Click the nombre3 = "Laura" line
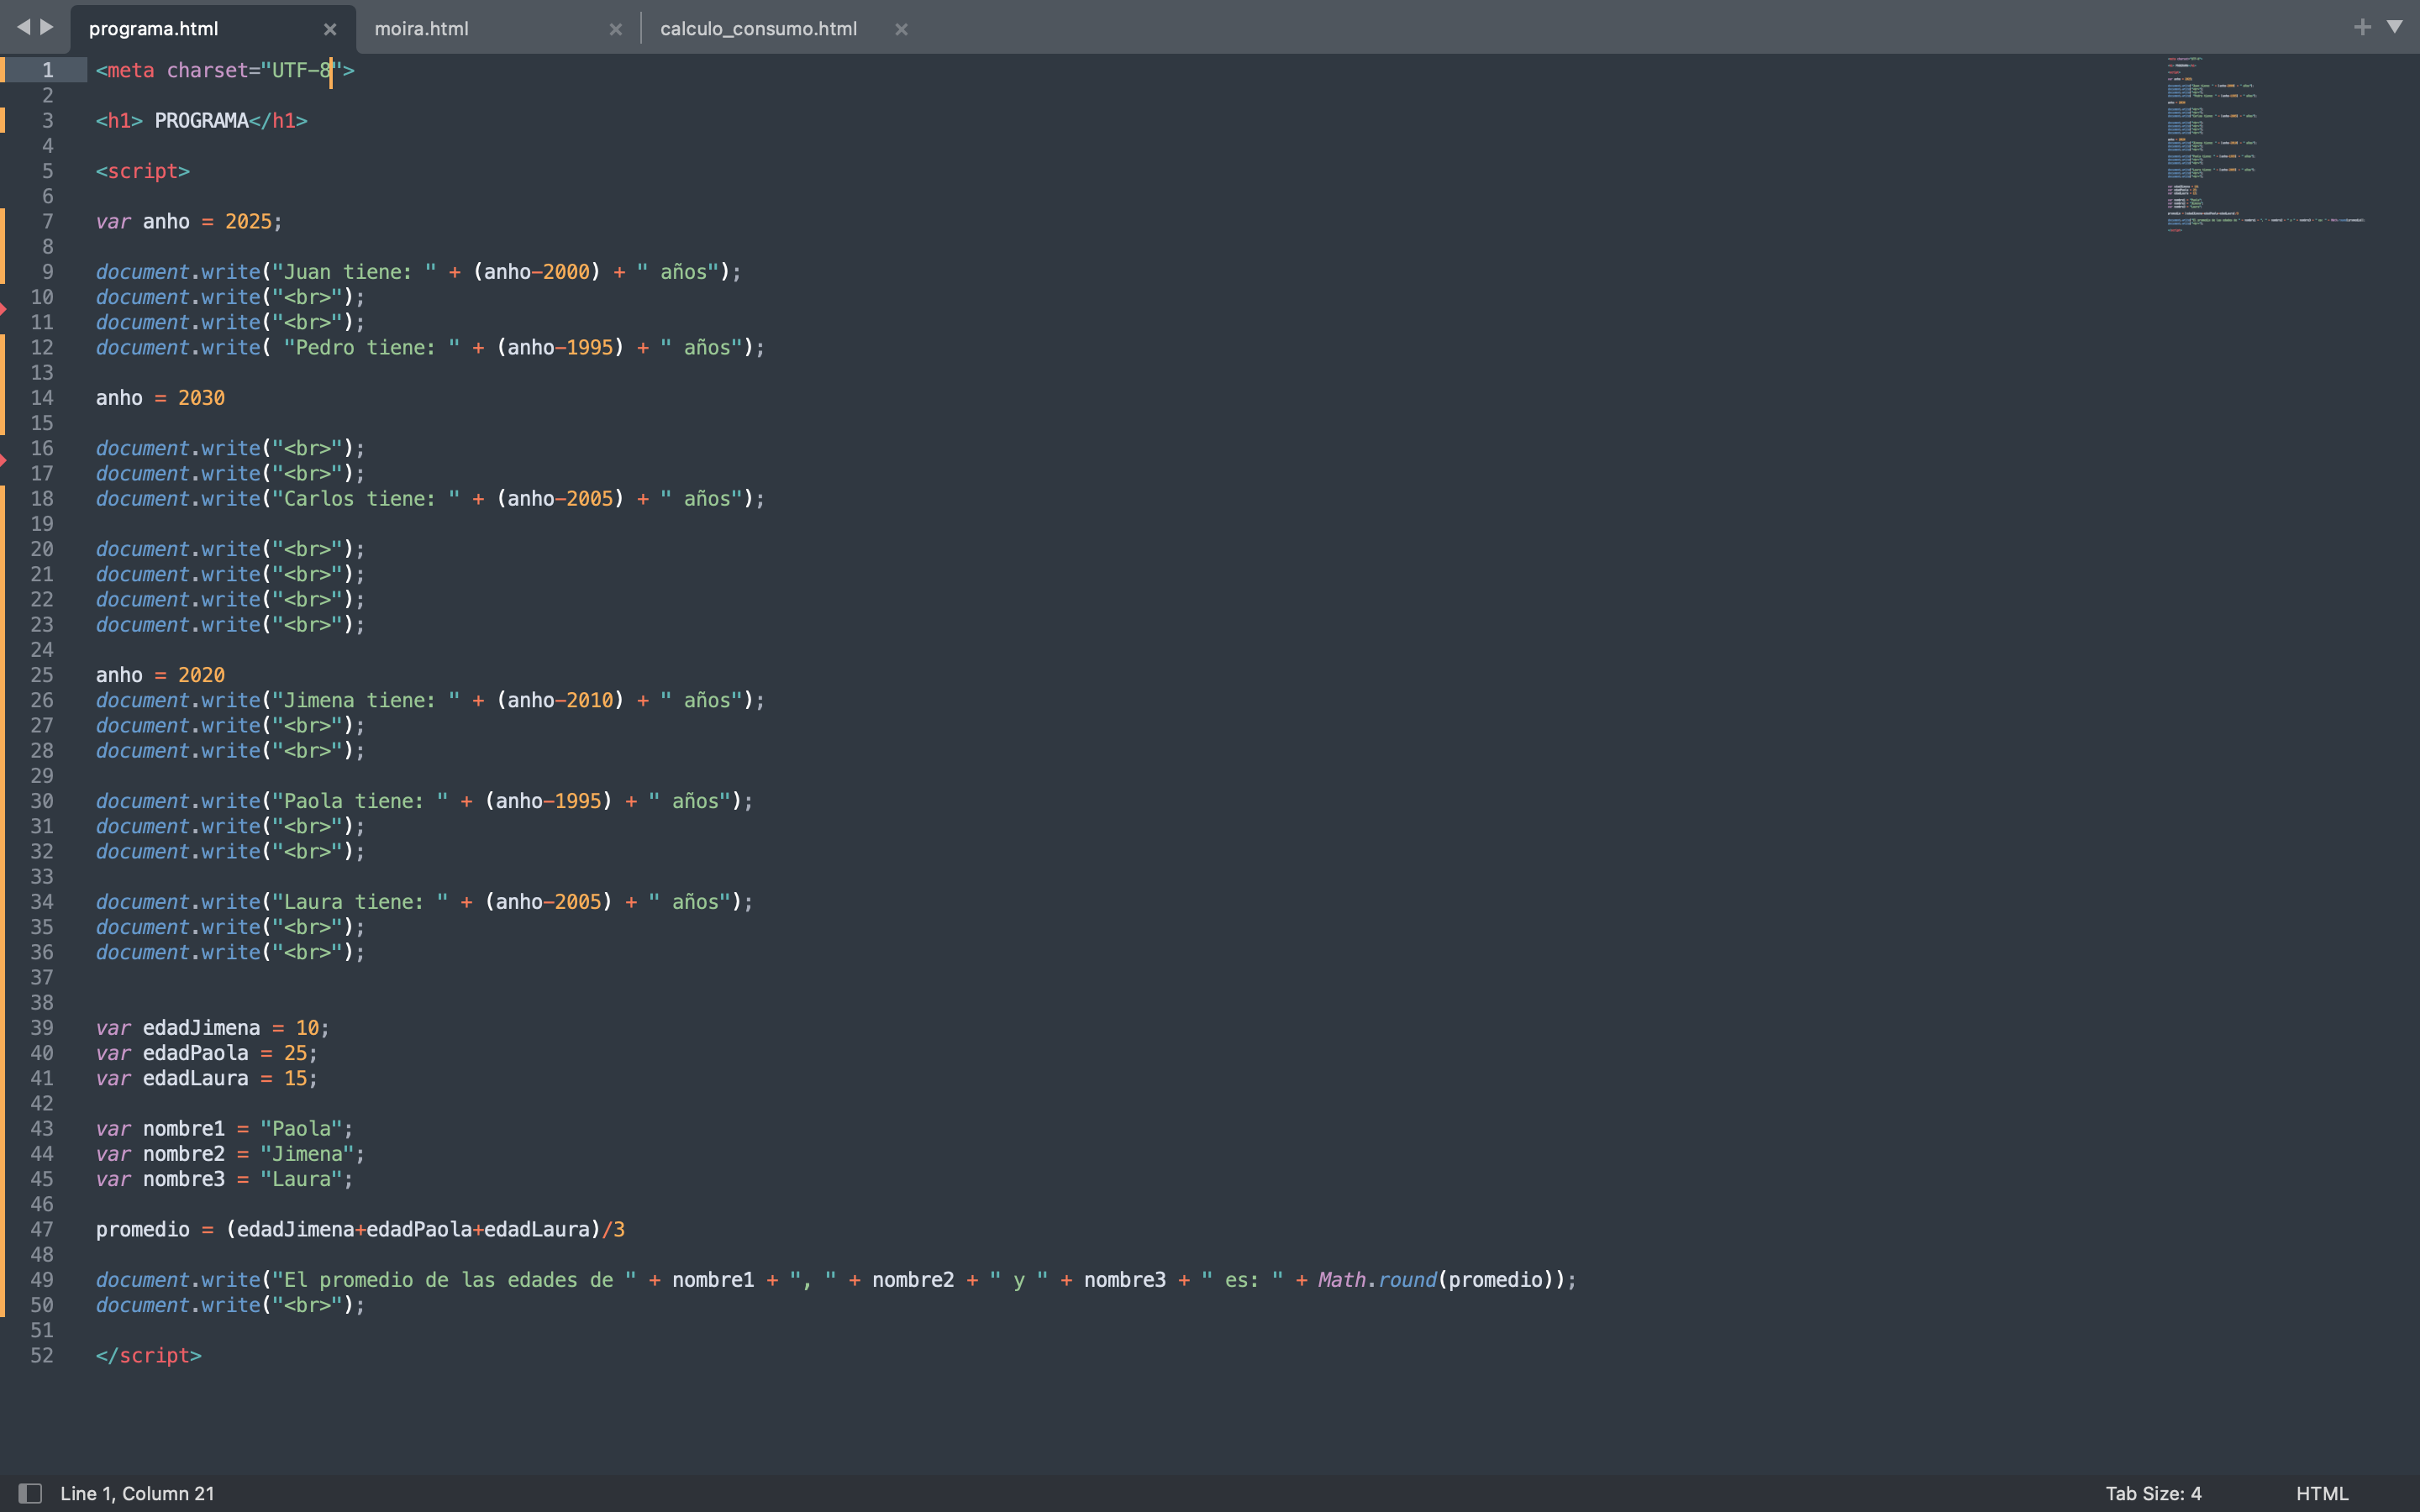The height and width of the screenshot is (1512, 2420). 224,1179
